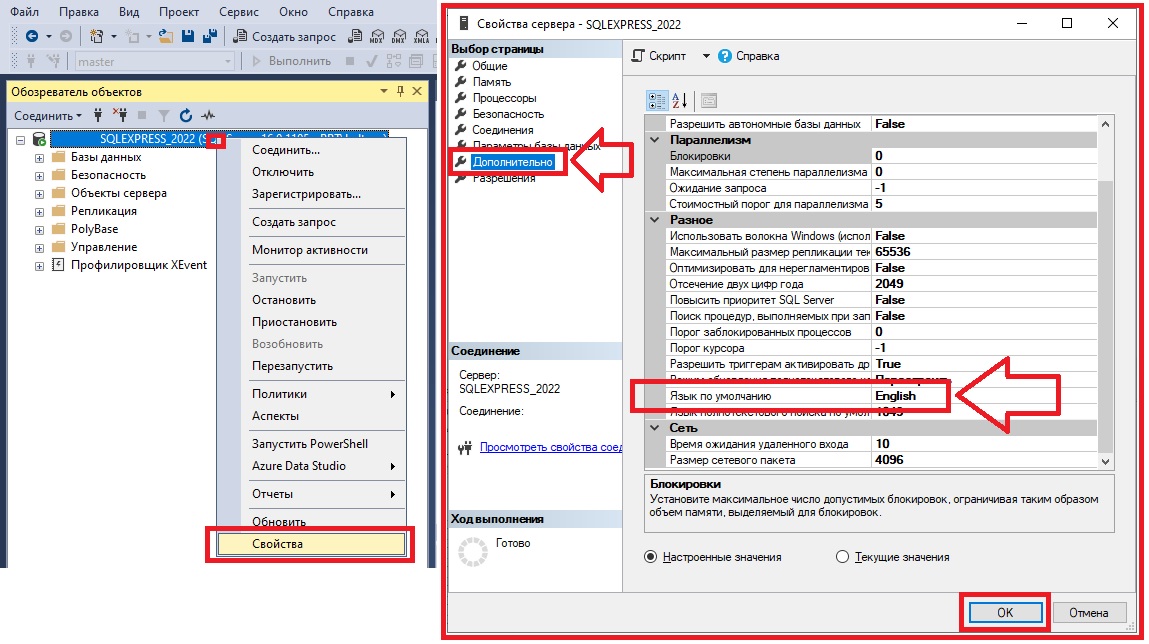Screen dimensions: 1149x644
Task: Open a new MDX query
Action: (x=377, y=36)
